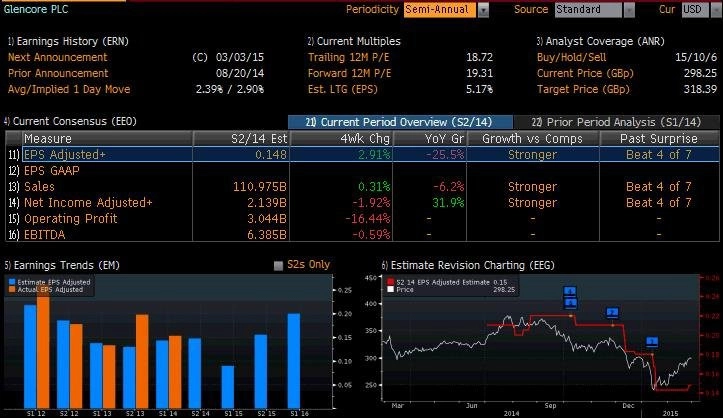Screen dimensions: 723x418
Task: Click the blue event marker before December
Action: [612, 313]
